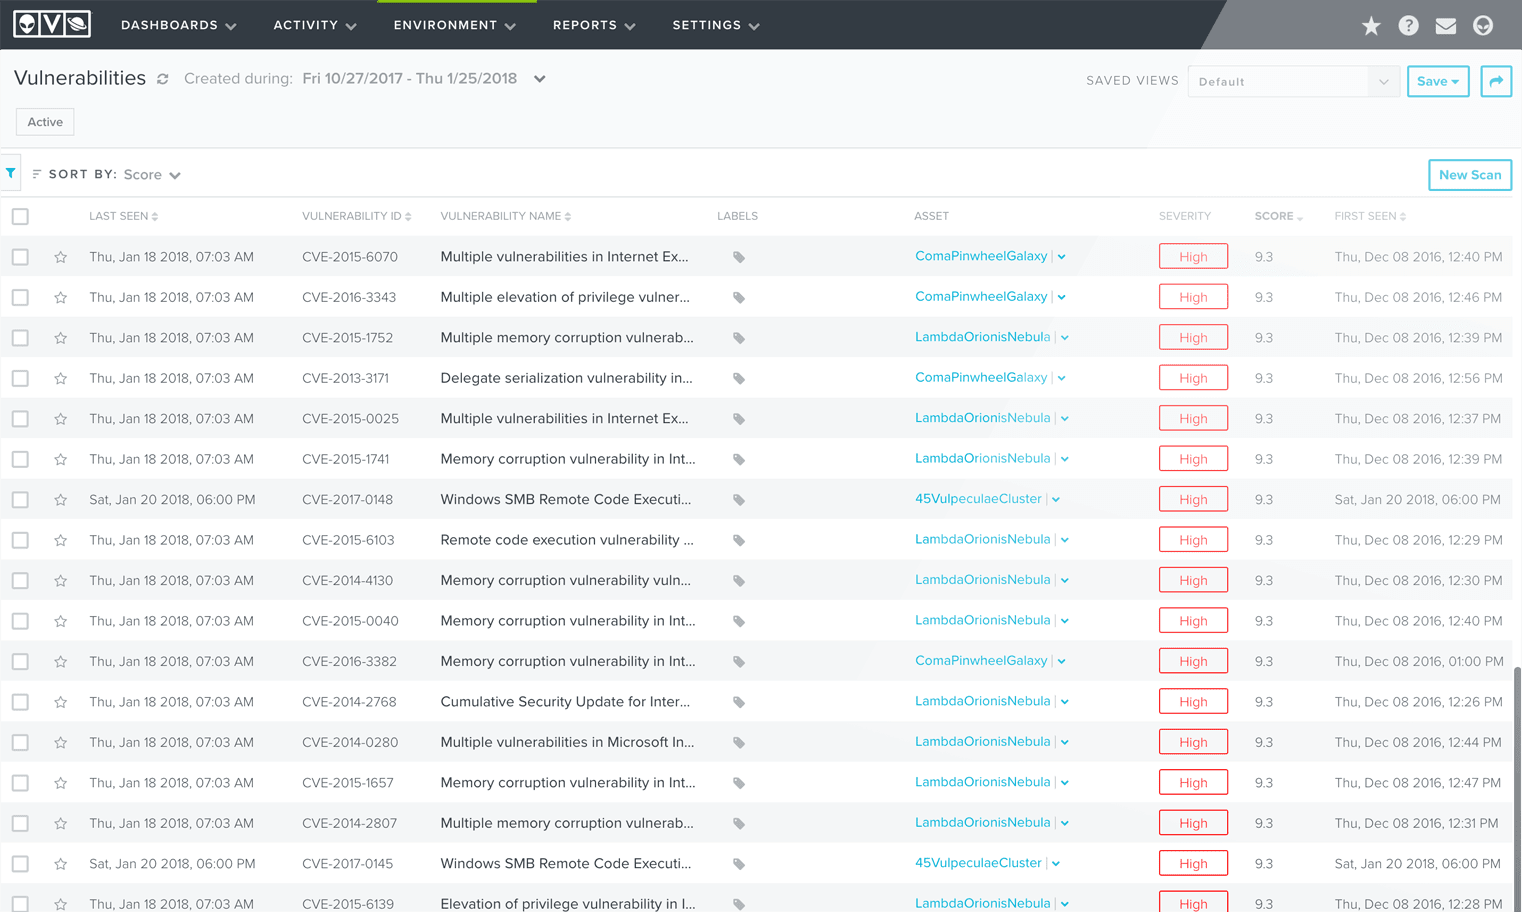Open the filter panel with funnel icon

[x=10, y=172]
